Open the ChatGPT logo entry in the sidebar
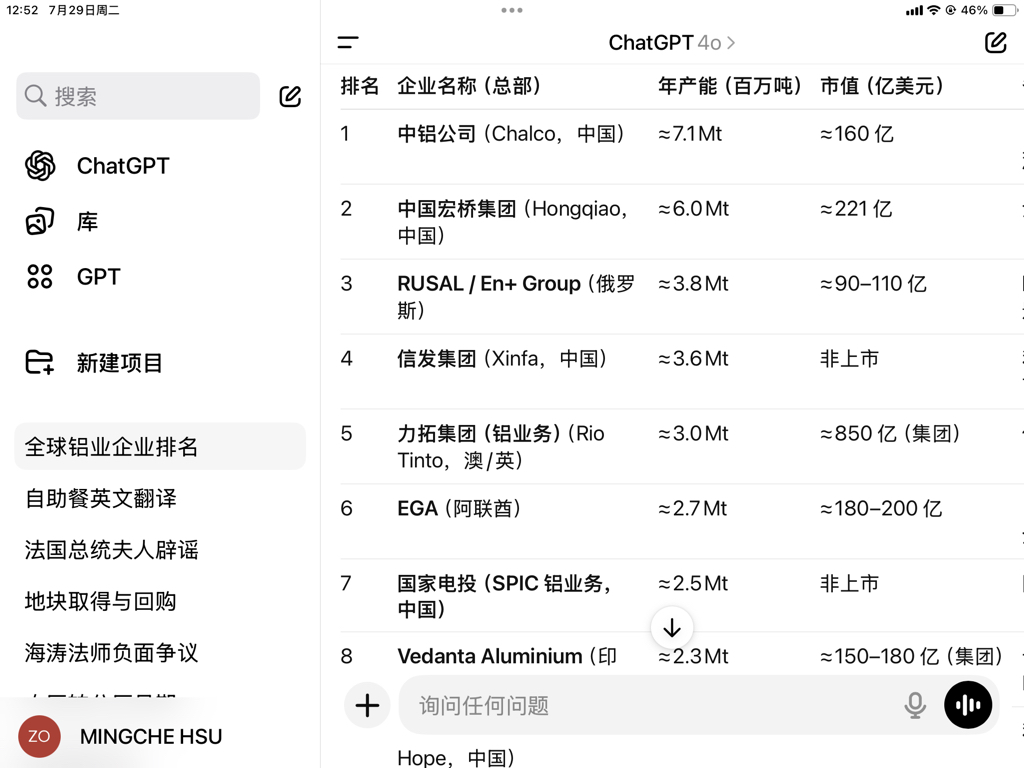This screenshot has height=768, width=1024. (x=40, y=165)
